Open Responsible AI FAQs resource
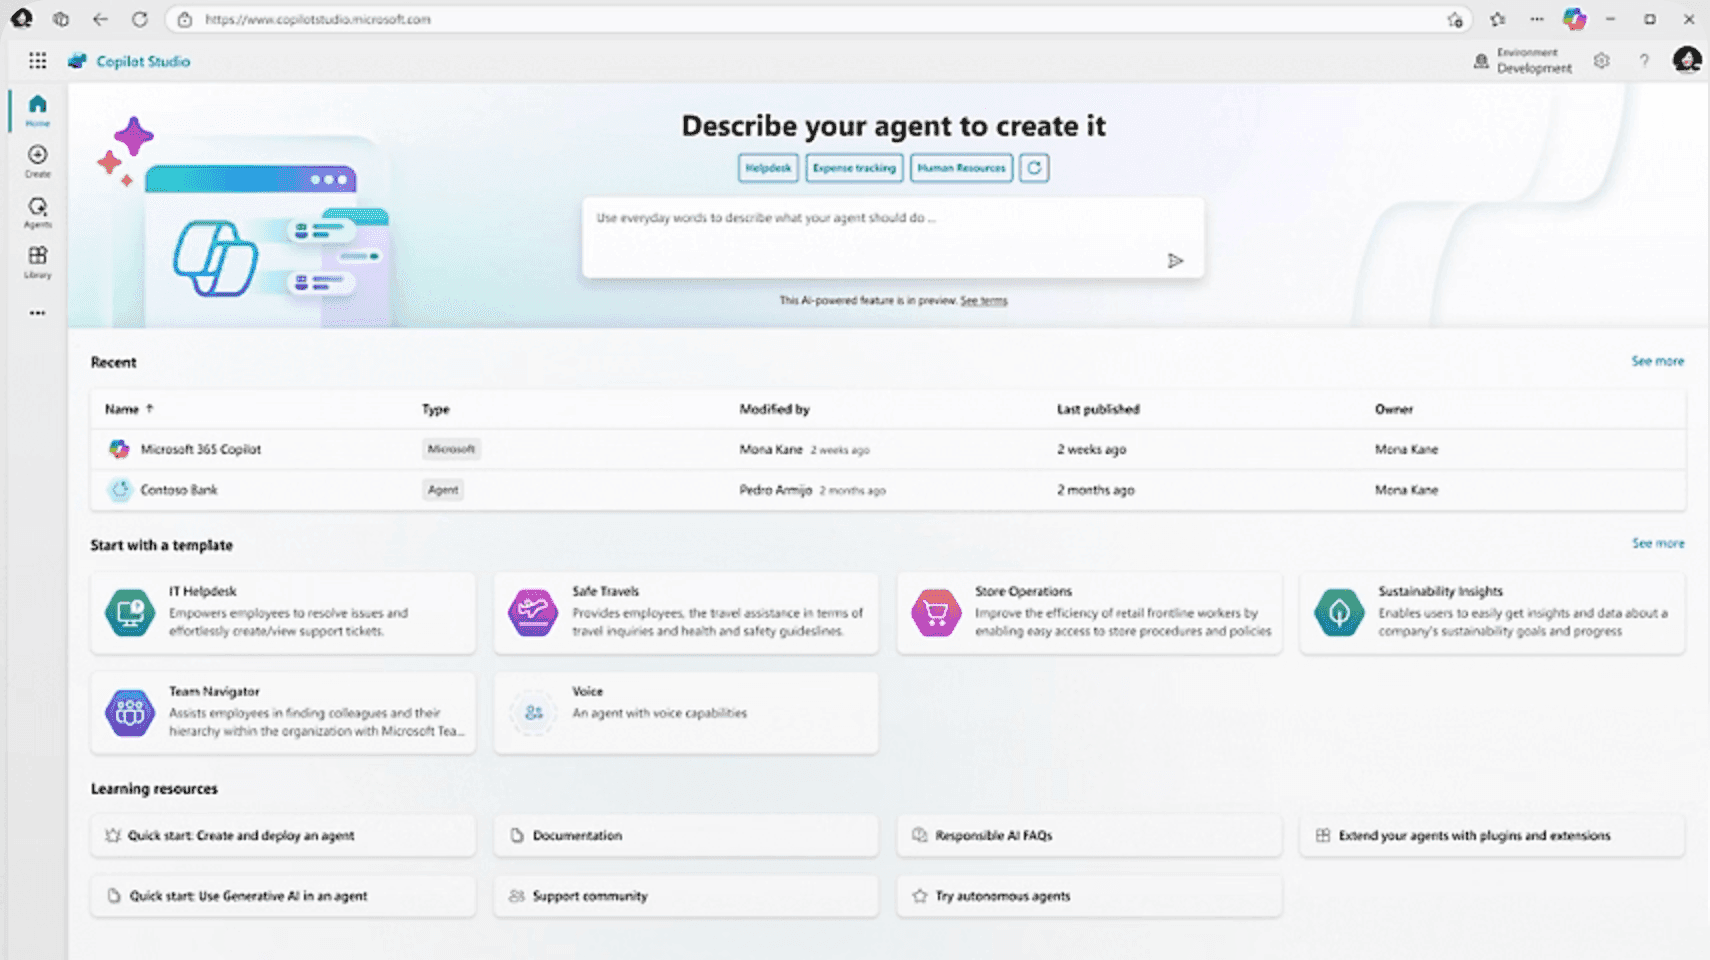 click(x=1089, y=835)
